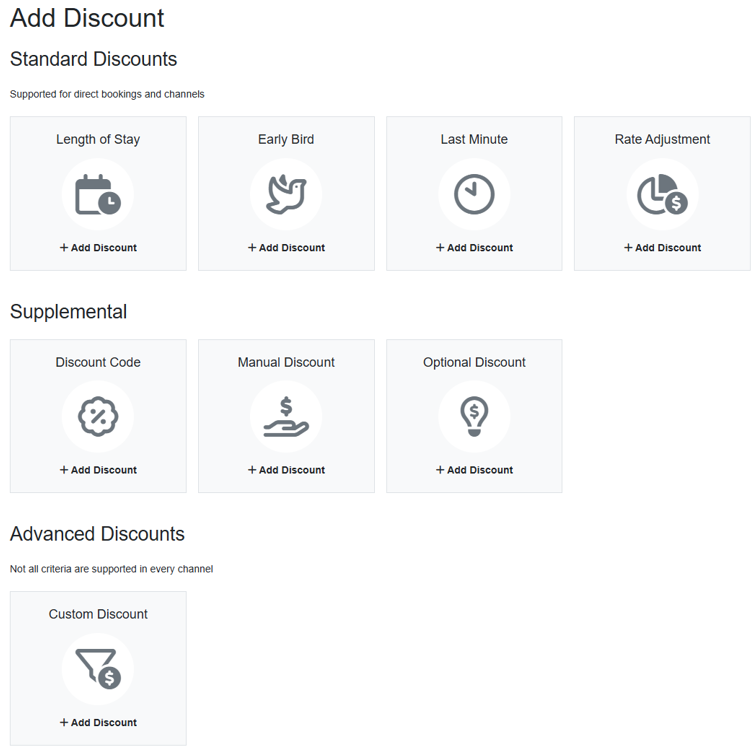The height and width of the screenshot is (753, 754).
Task: Add a Last Minute discount
Action: point(474,248)
